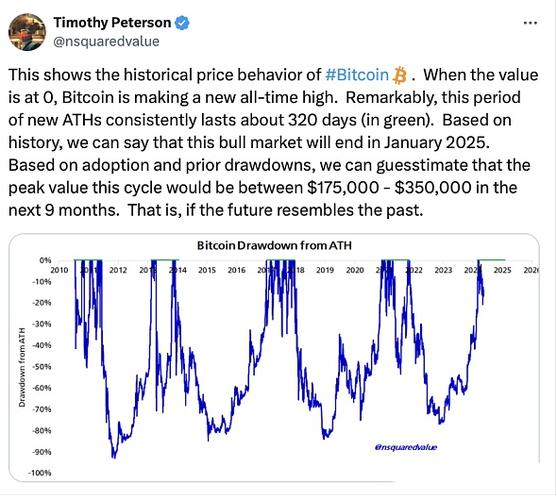Click the Bitcoin emoji icon
The image size is (557, 500).
(399, 75)
